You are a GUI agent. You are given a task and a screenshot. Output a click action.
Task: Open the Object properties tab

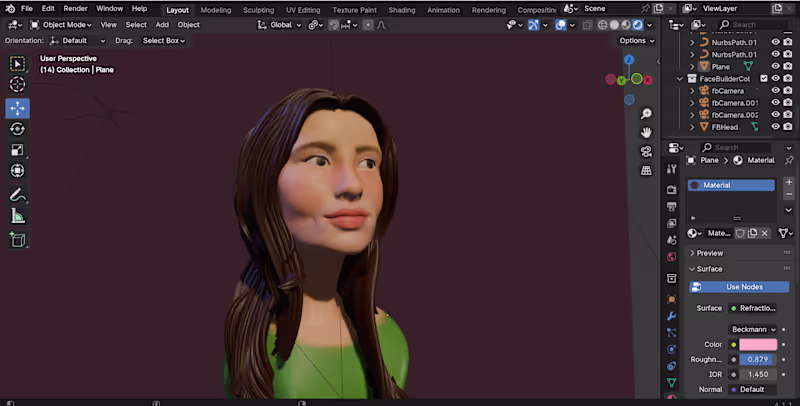(671, 299)
